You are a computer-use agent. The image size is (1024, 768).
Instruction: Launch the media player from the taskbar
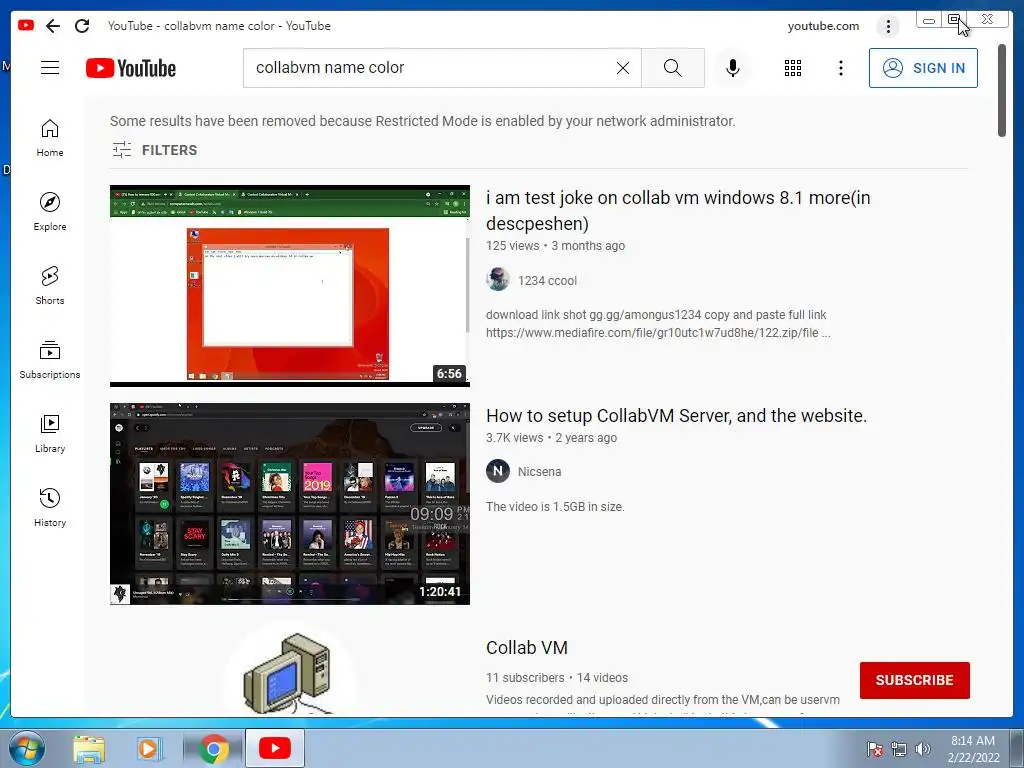[149, 749]
